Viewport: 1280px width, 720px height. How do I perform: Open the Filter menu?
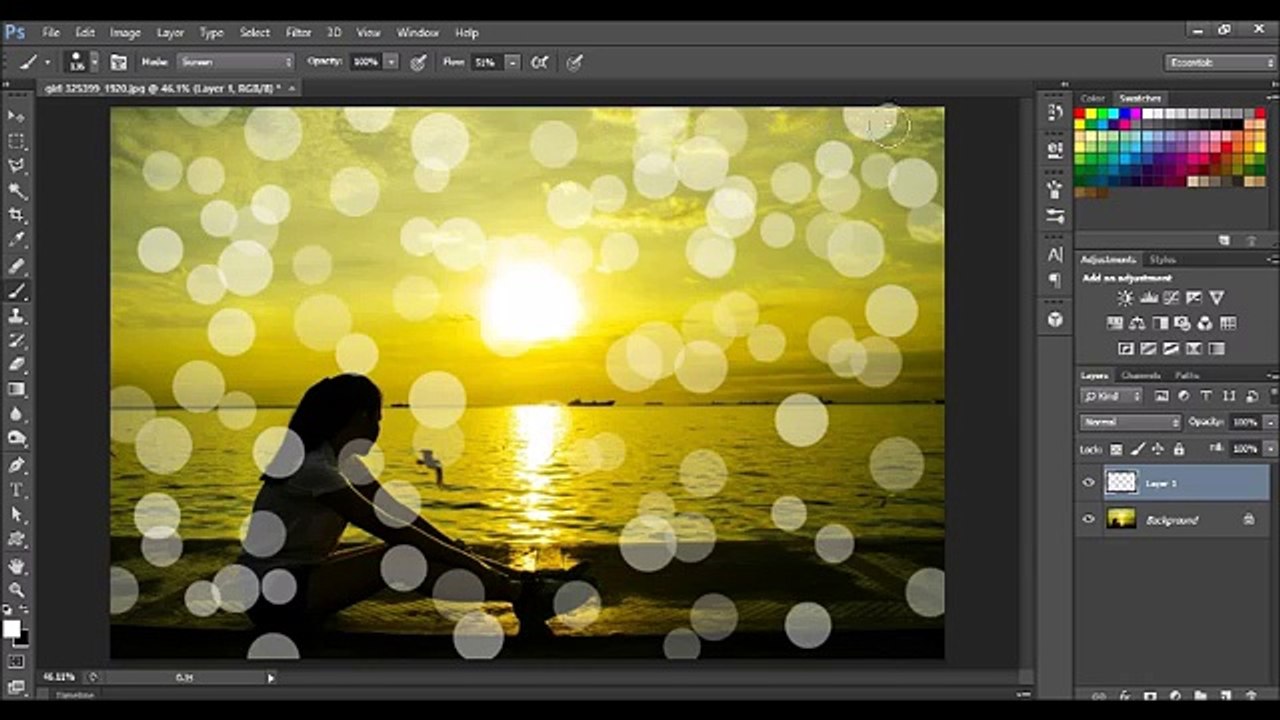coord(299,32)
